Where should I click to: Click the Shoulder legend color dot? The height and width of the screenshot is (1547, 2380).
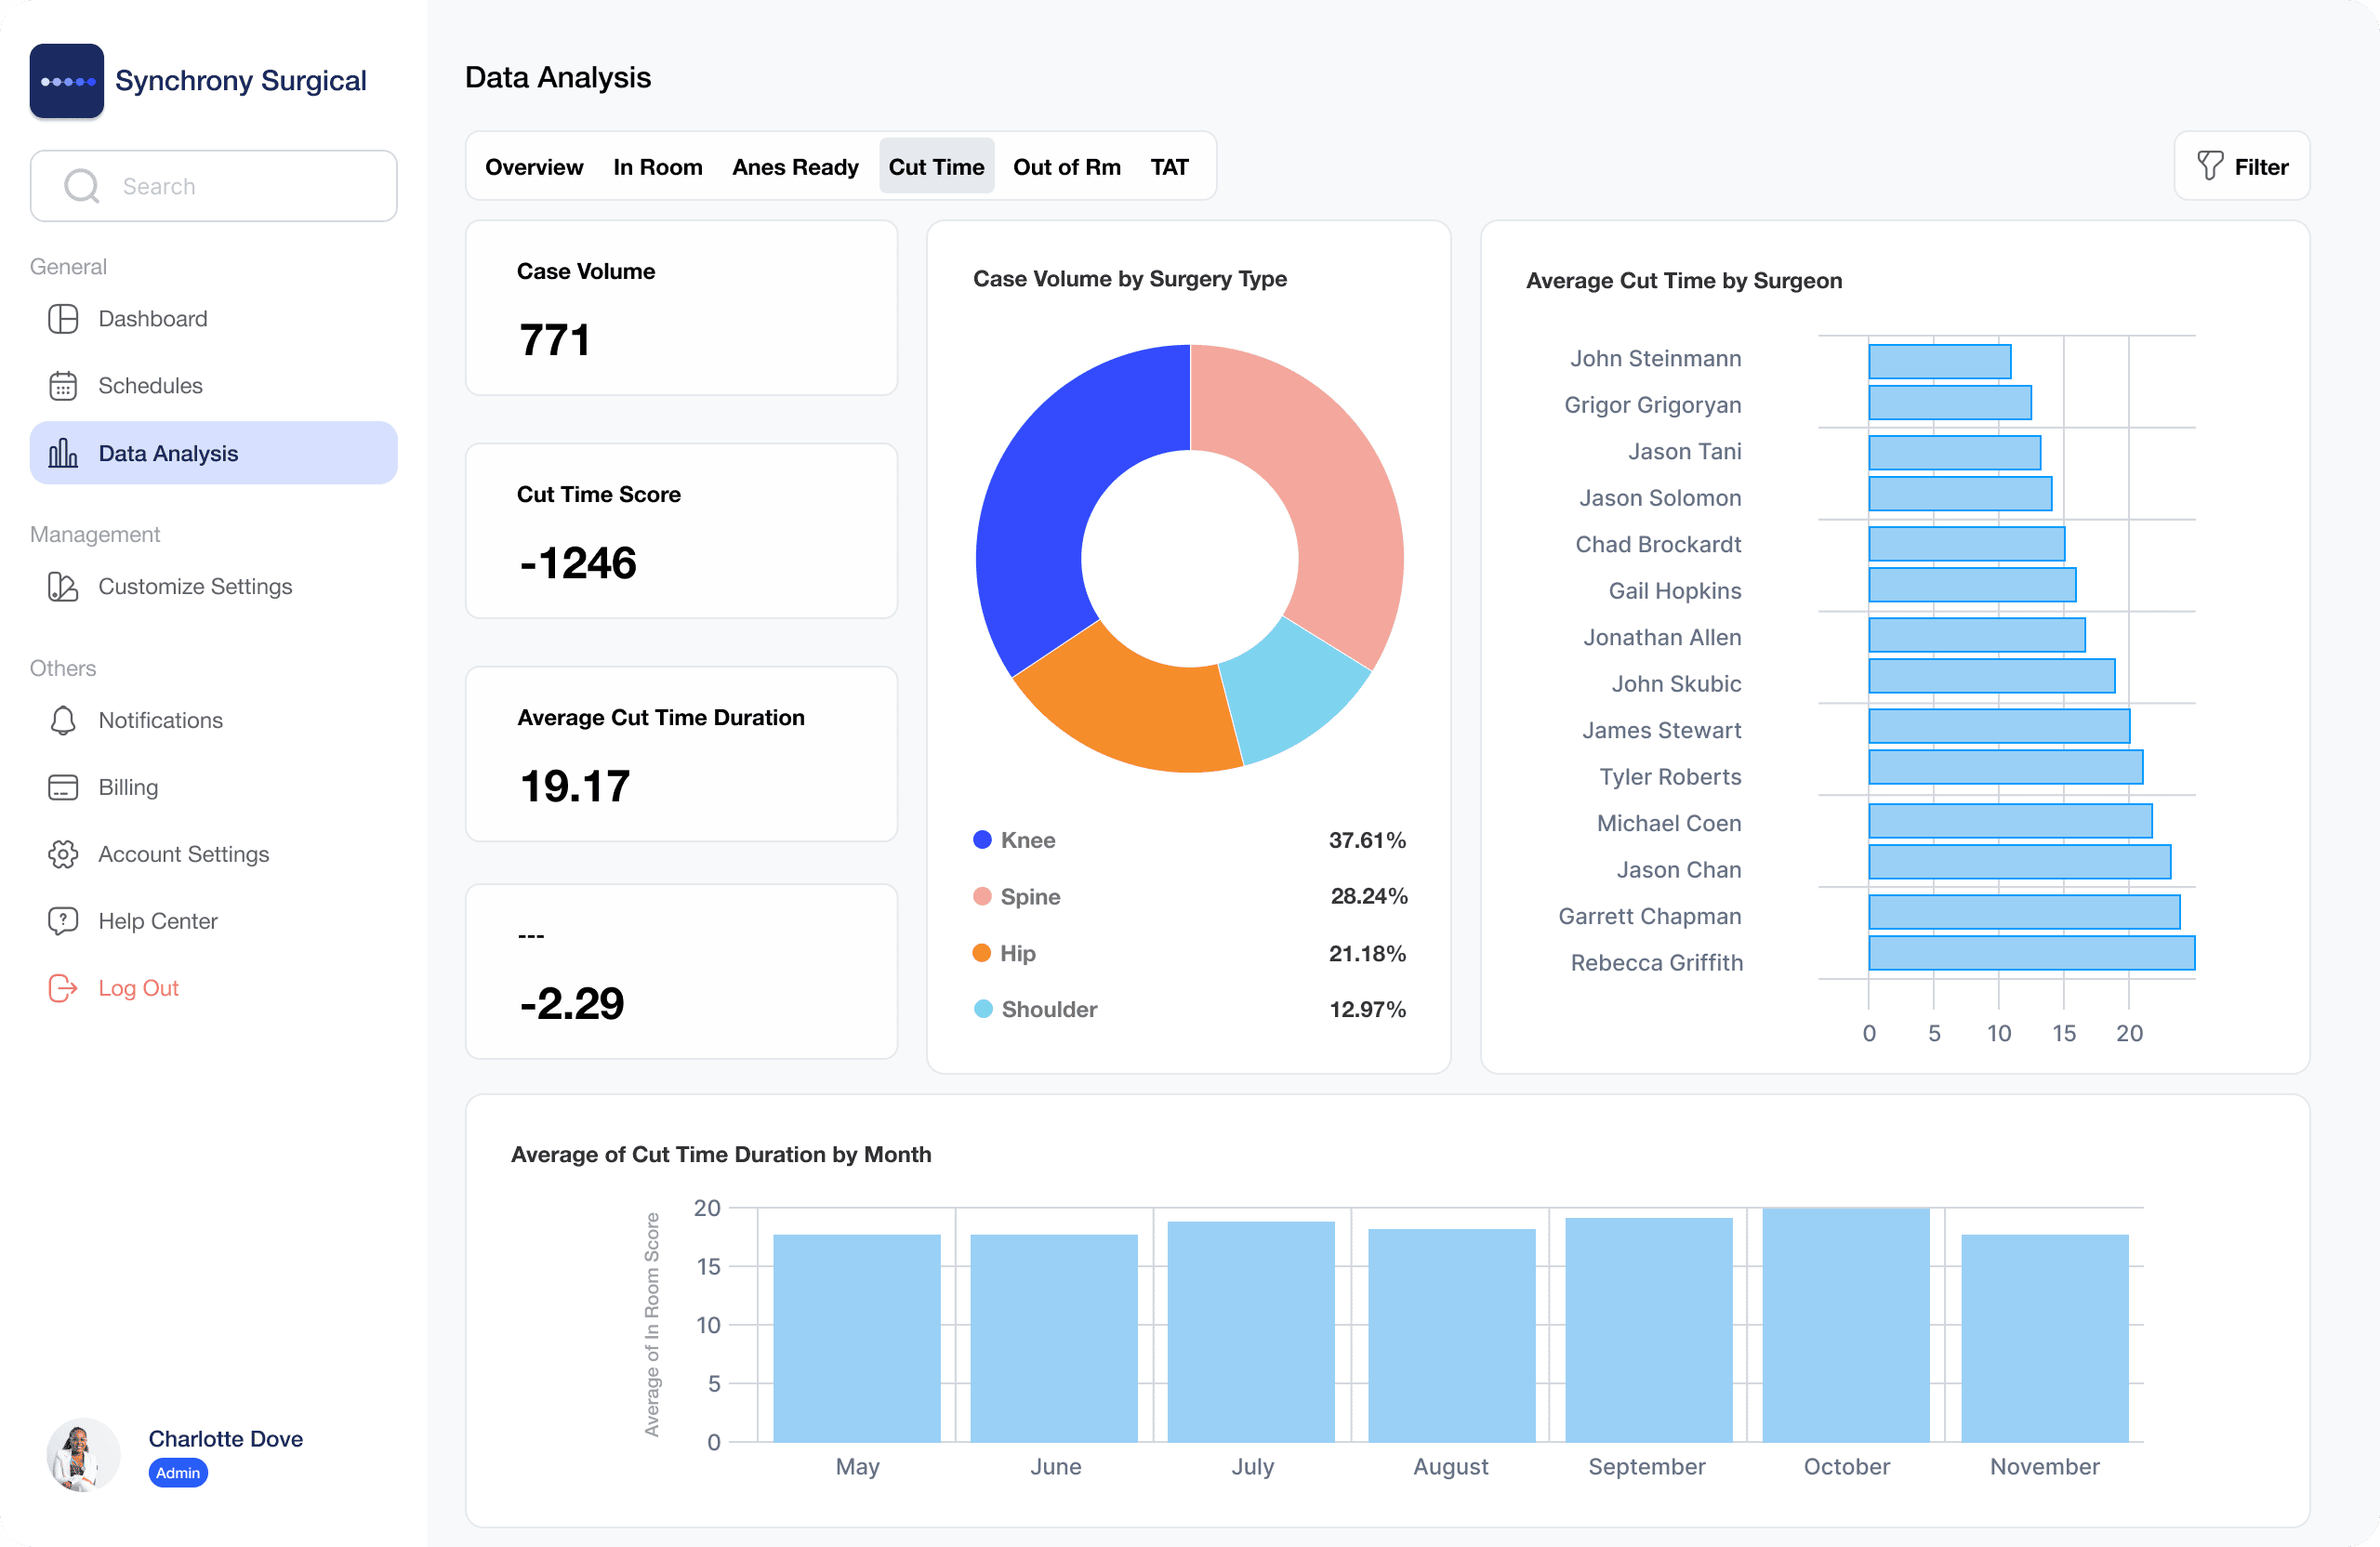983,1009
